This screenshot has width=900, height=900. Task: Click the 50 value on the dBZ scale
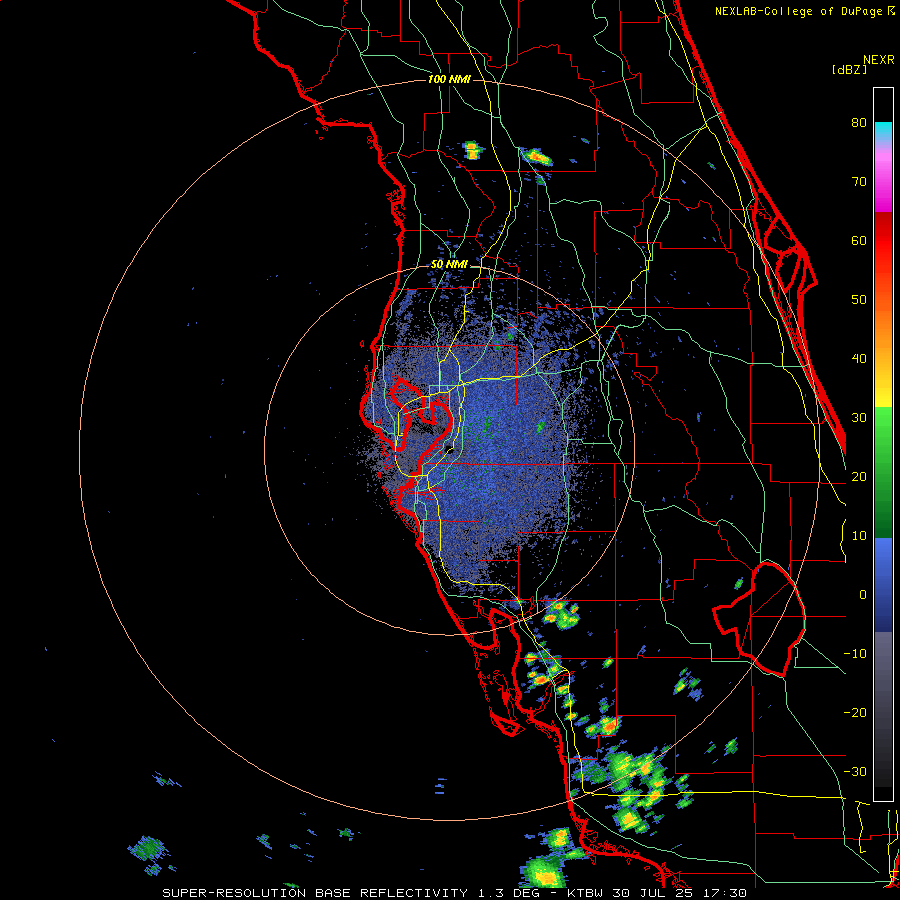859,300
